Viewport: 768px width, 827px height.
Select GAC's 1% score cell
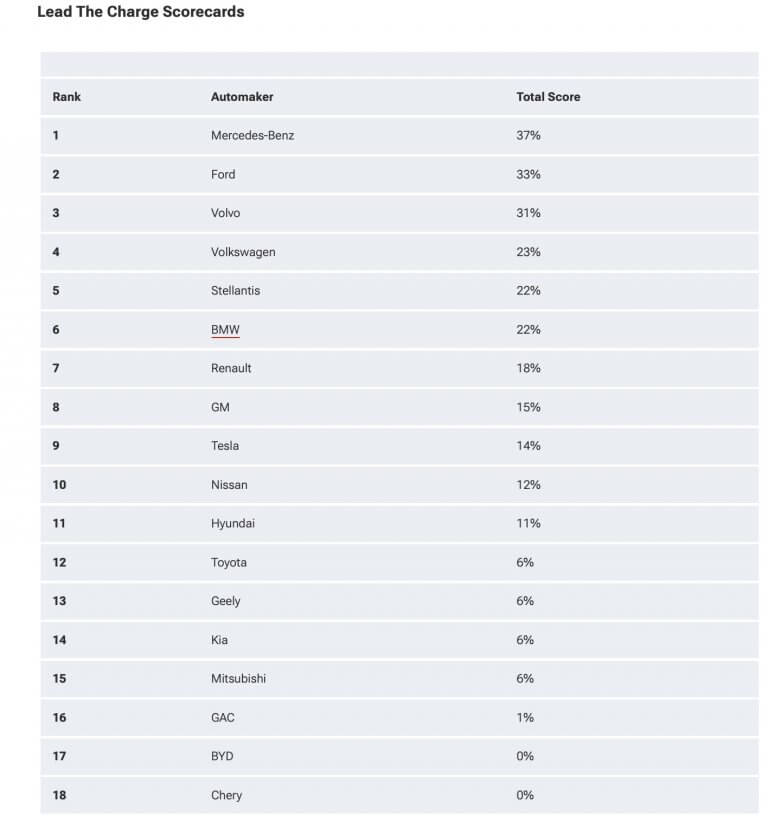(x=525, y=717)
